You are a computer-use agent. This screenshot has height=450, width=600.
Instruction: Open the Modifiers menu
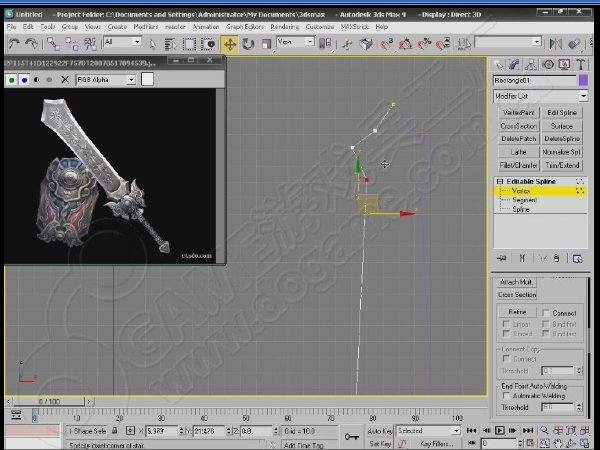point(145,27)
